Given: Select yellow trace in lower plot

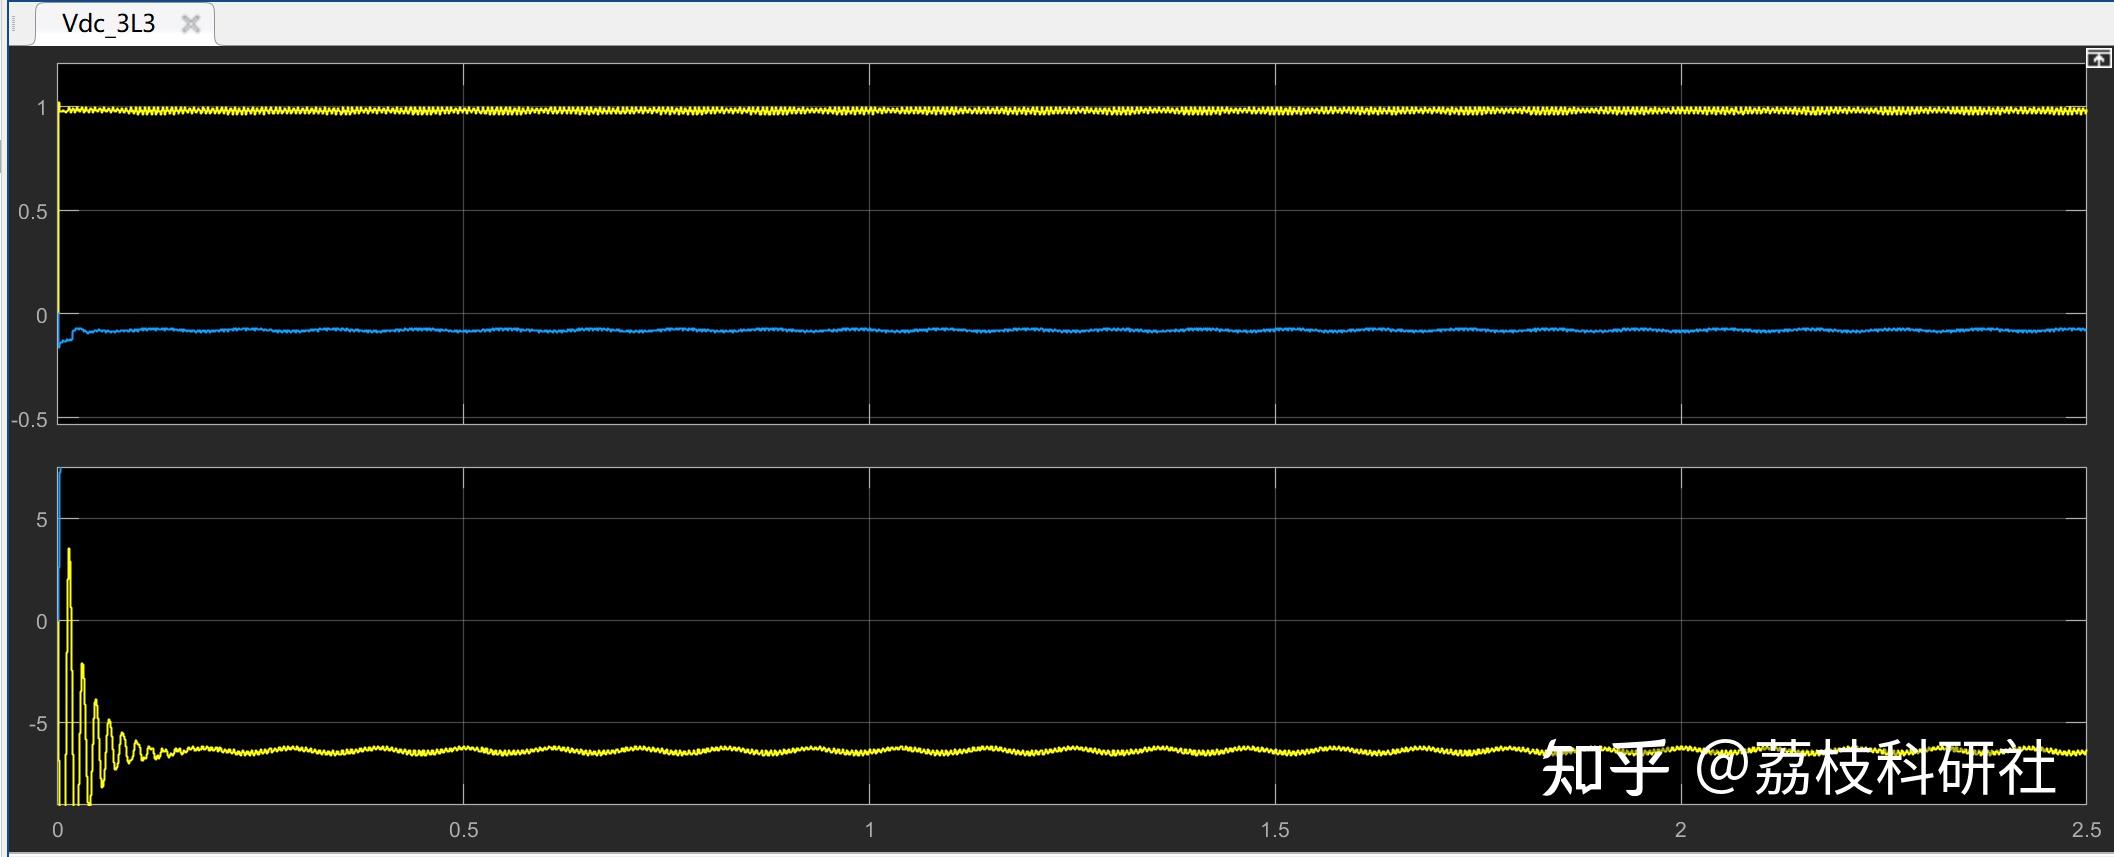Looking at the screenshot, I should (1070, 749).
